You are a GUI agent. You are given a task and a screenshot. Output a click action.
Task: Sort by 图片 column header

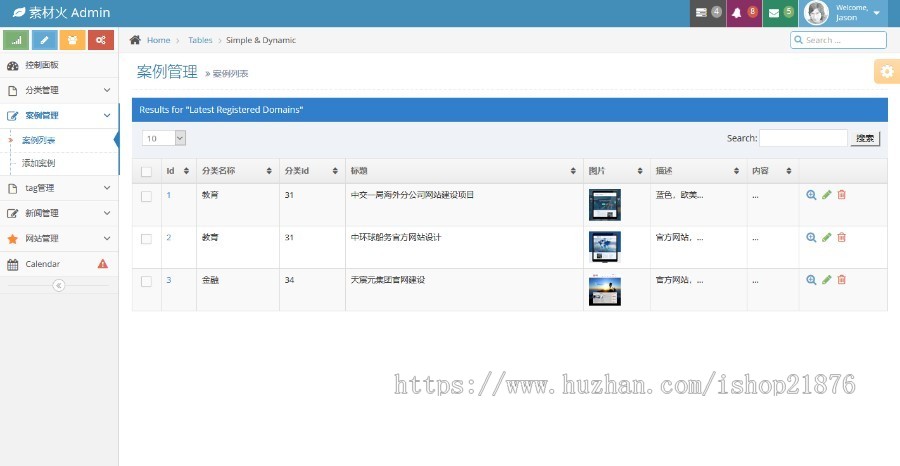616,171
